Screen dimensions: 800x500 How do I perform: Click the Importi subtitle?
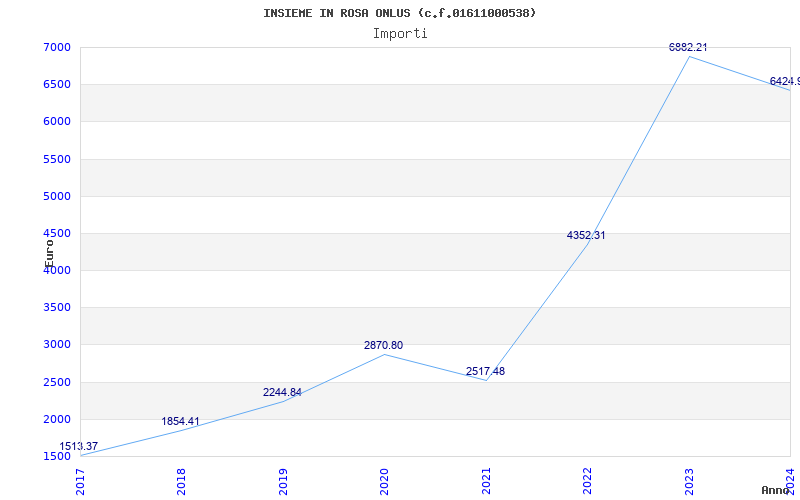pos(400,34)
